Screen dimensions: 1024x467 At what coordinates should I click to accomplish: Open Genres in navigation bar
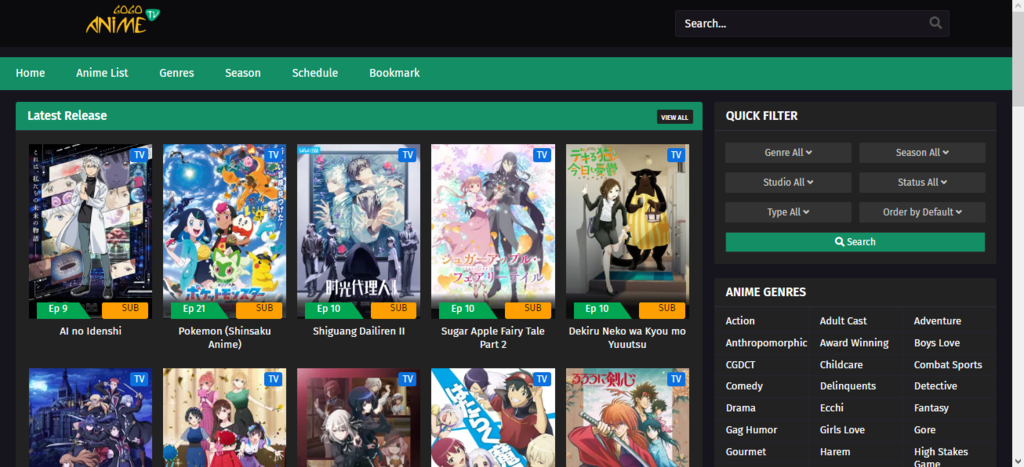pos(176,73)
